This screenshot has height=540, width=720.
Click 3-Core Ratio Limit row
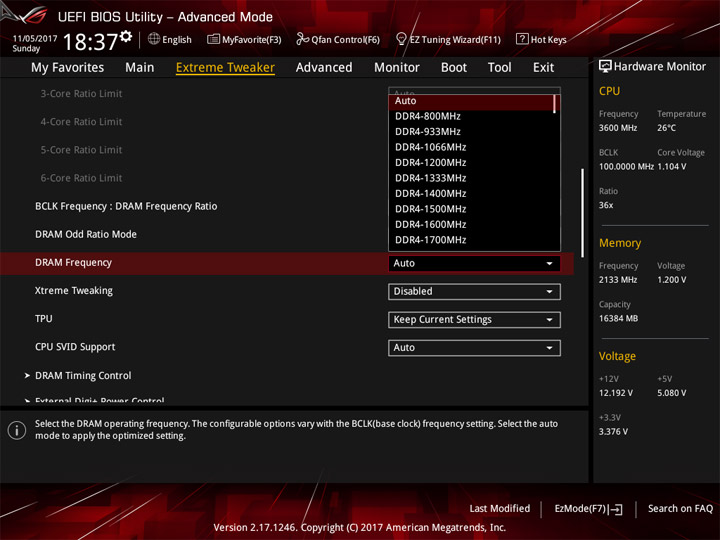coord(81,94)
